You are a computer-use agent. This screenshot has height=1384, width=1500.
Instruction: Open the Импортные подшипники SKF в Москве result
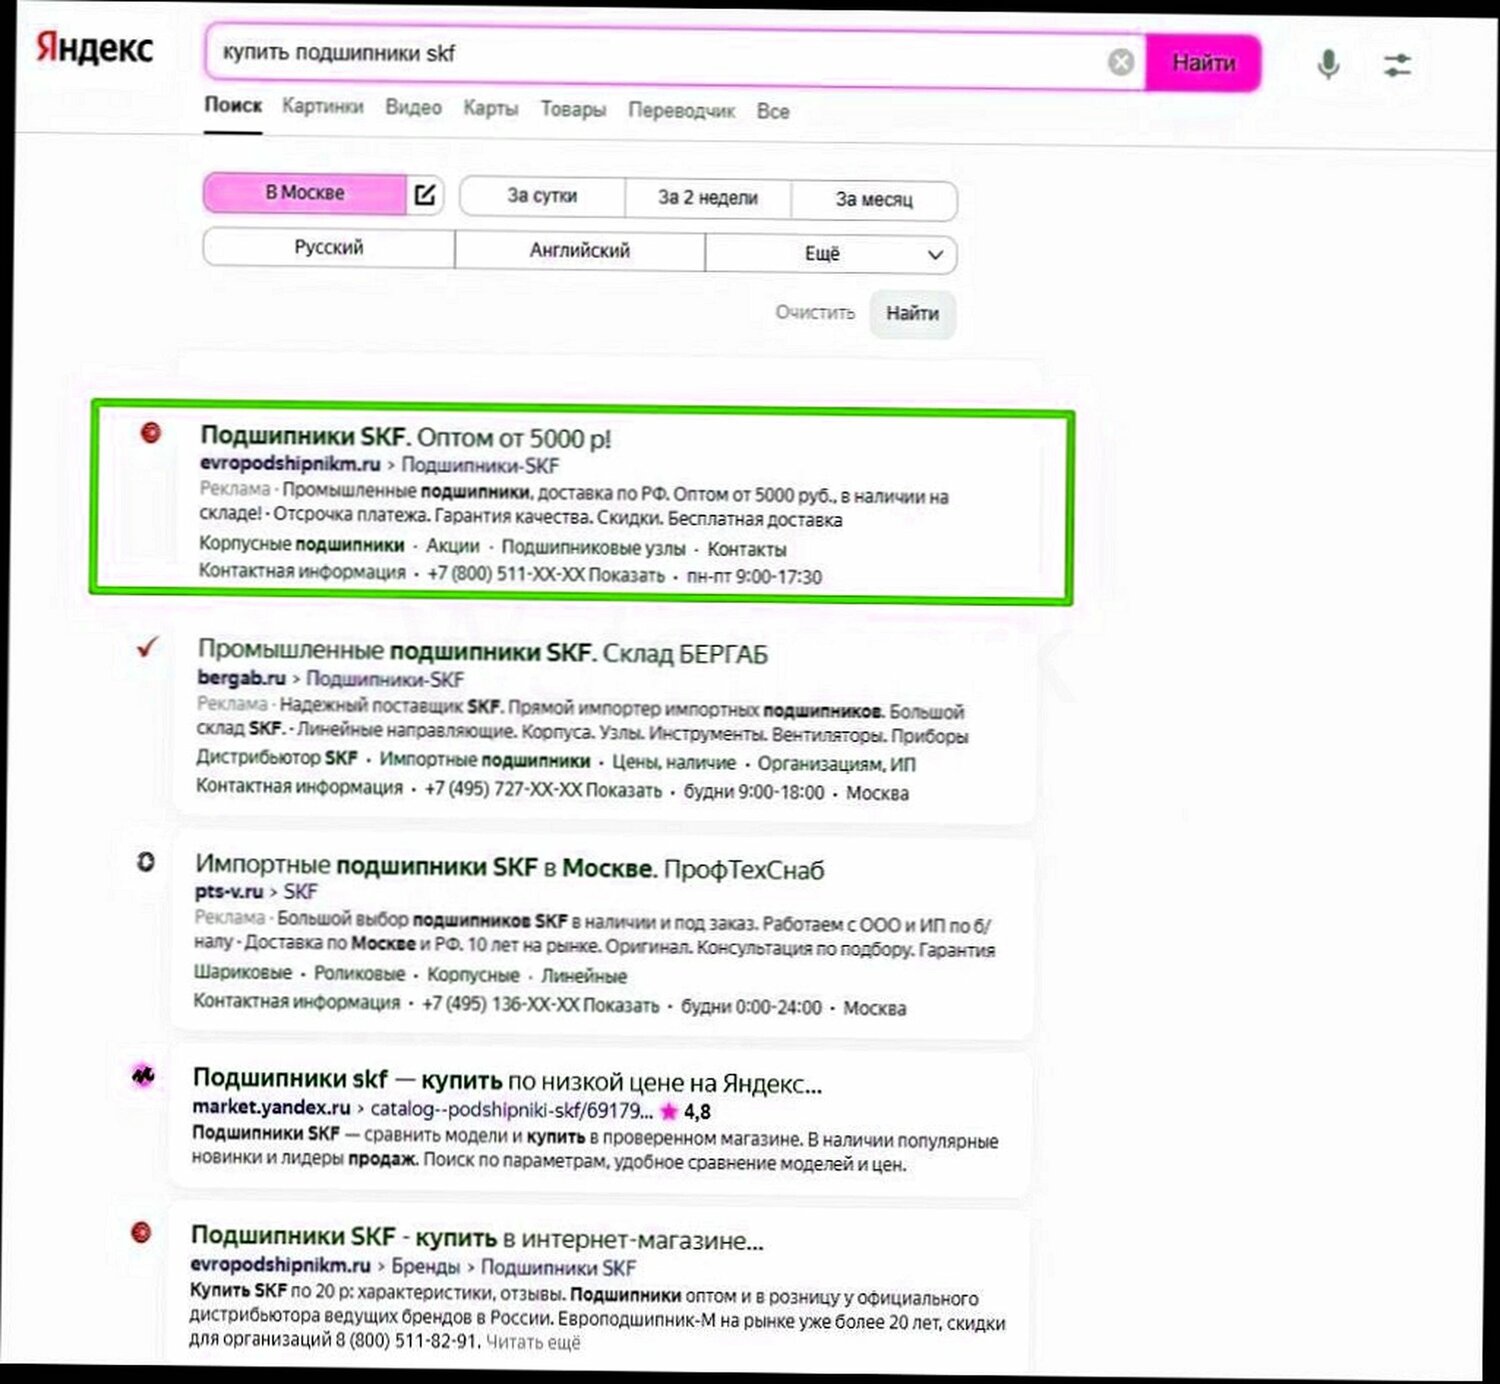click(510, 868)
